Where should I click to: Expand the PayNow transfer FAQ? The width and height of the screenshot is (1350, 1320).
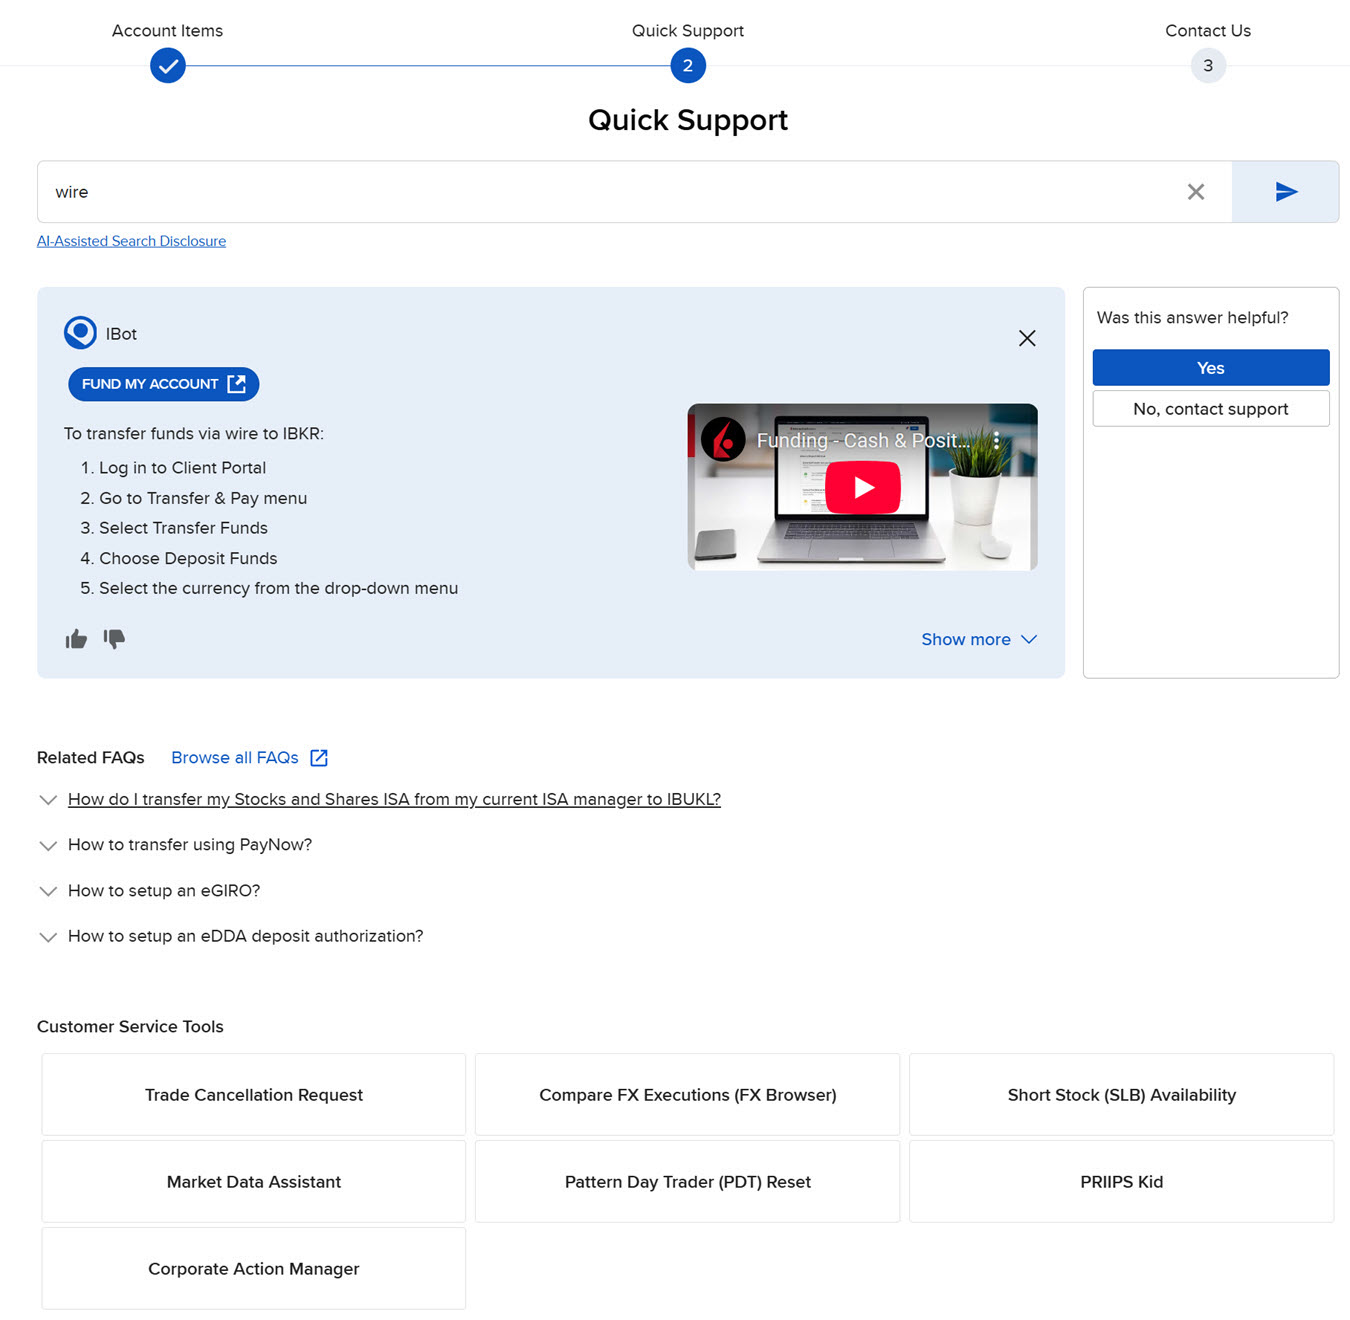[x=189, y=844]
